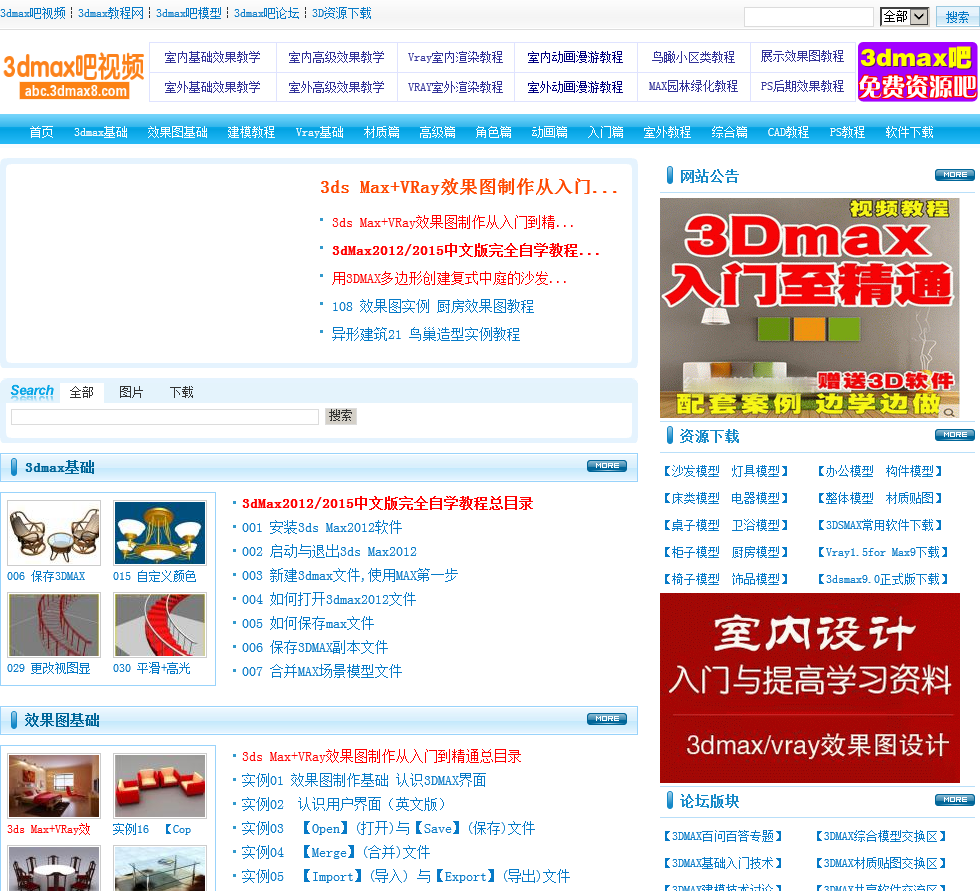Open the wireframe staircase thumbnail 029 更改视图显
The height and width of the screenshot is (891, 980).
click(x=54, y=625)
